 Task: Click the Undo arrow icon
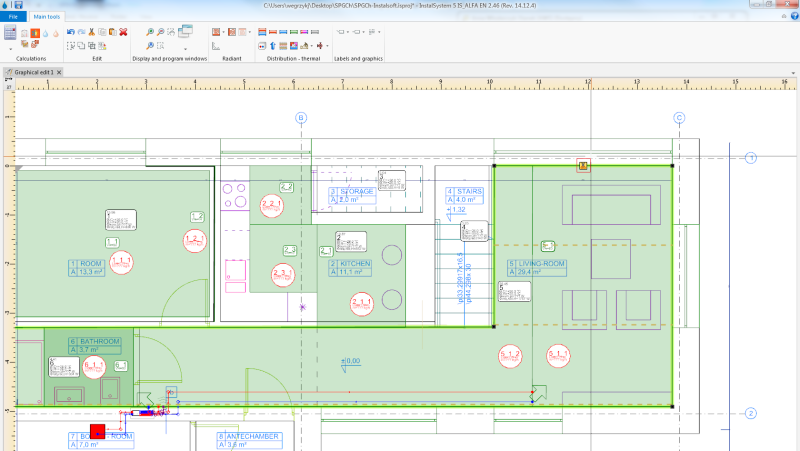(71, 32)
